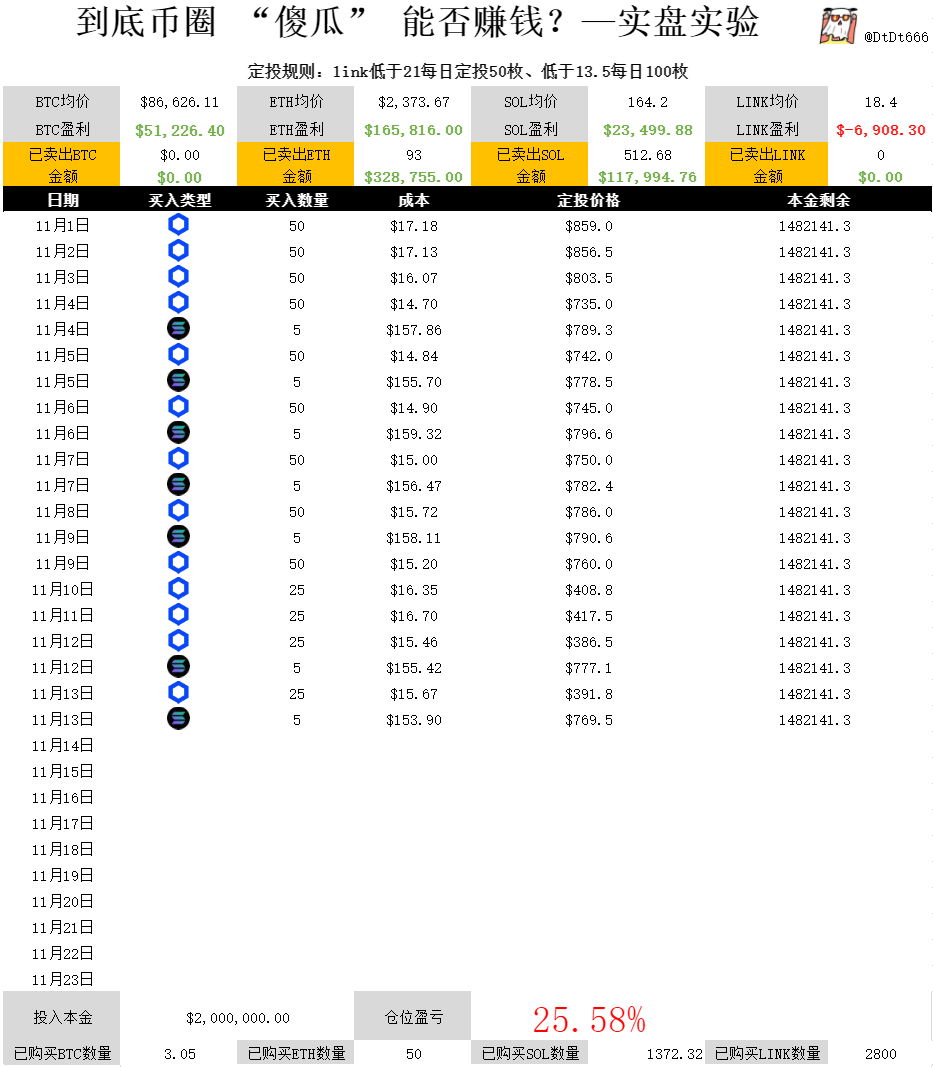Select the 日期 column header

pyautogui.click(x=63, y=200)
